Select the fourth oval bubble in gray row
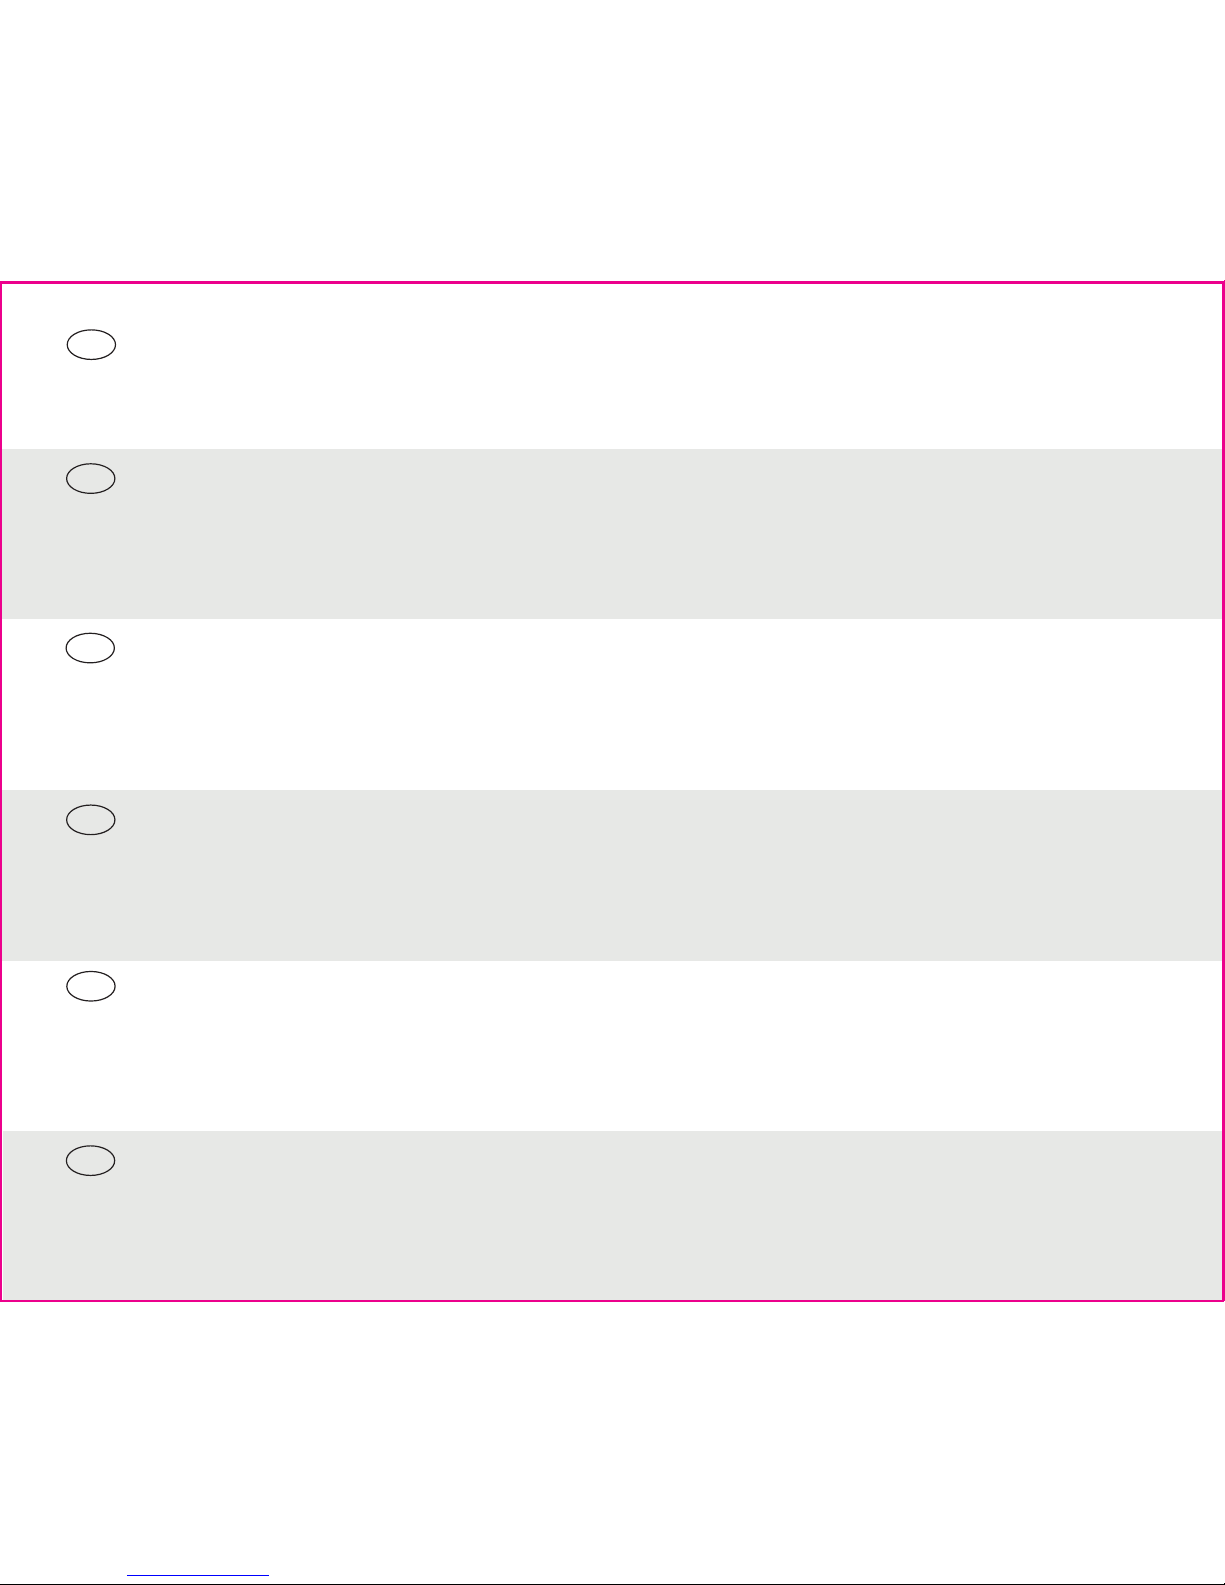1225x1585 pixels. coord(91,820)
